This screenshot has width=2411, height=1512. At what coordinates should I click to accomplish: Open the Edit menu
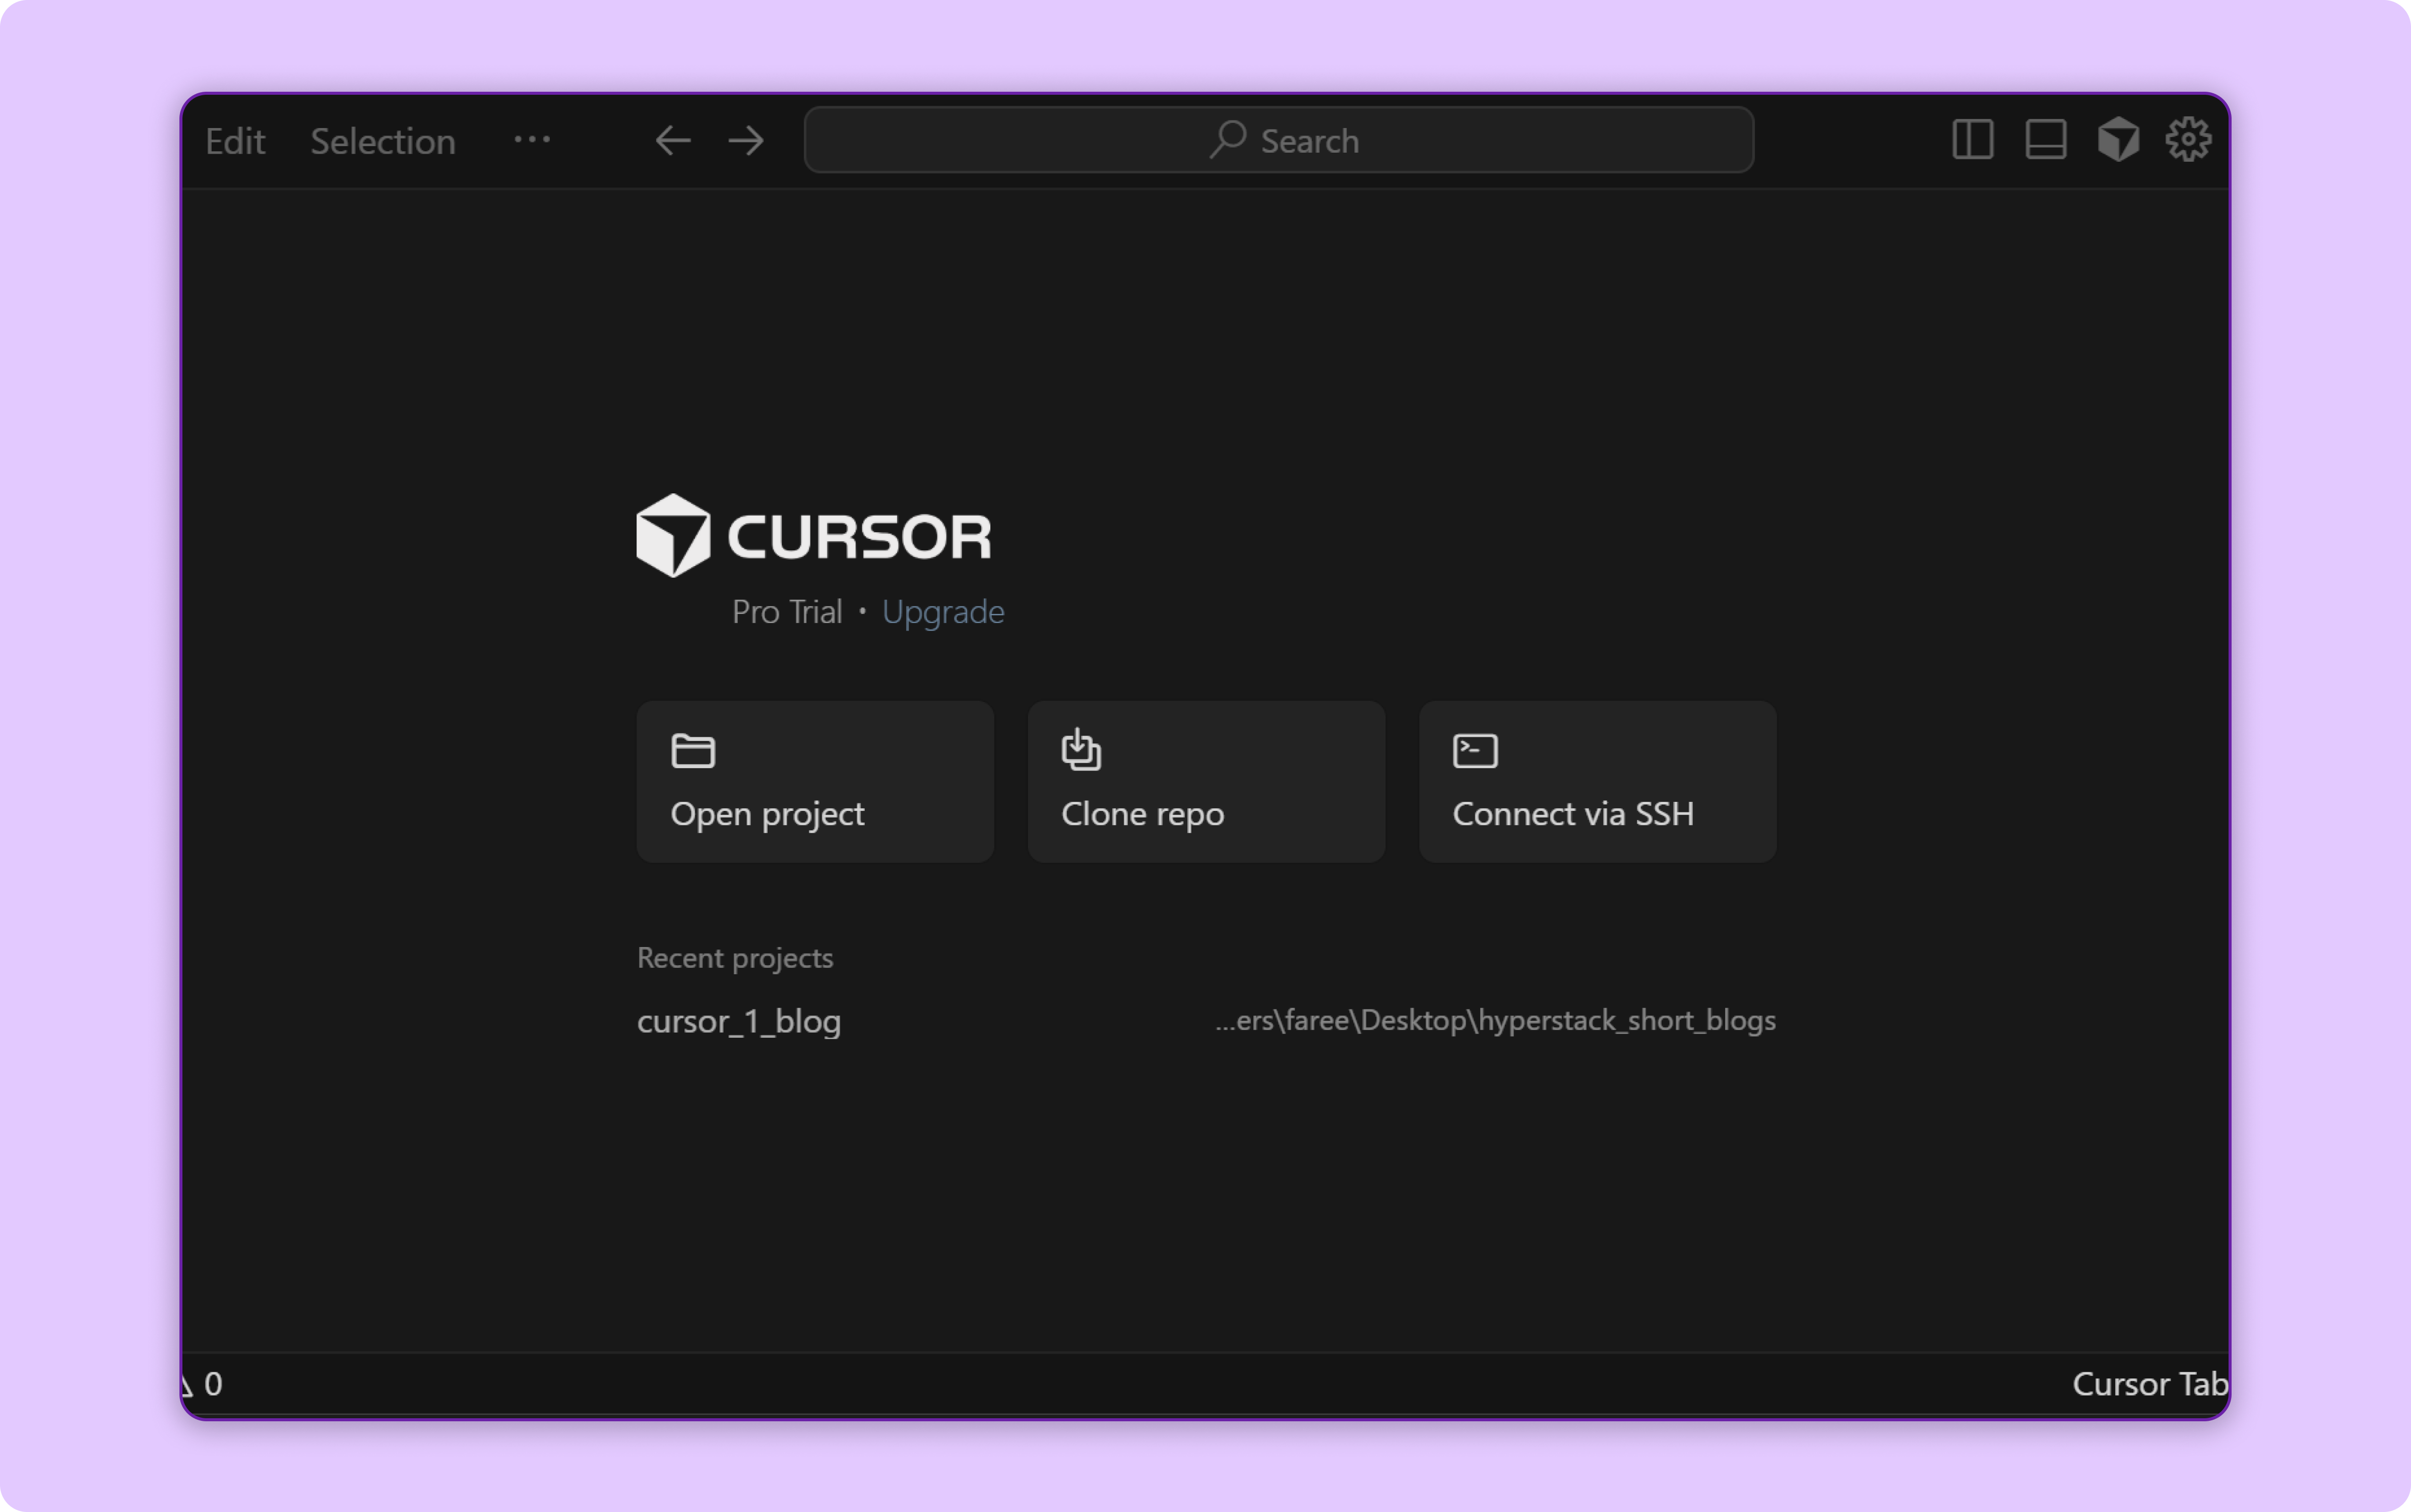[235, 140]
